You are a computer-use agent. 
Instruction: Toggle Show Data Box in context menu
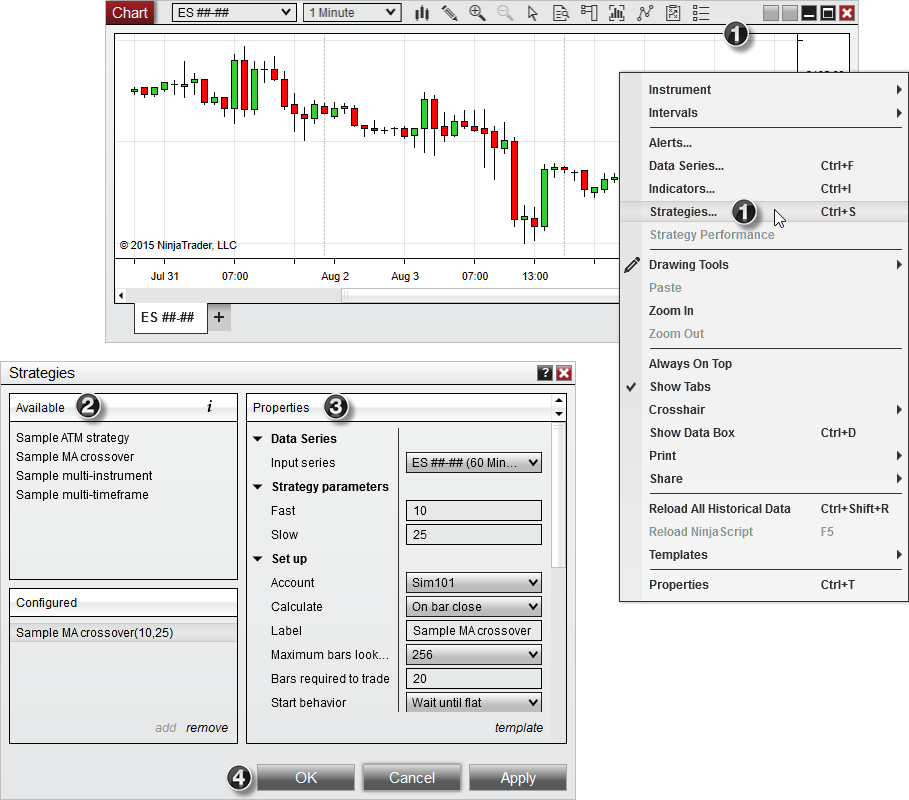(x=691, y=433)
